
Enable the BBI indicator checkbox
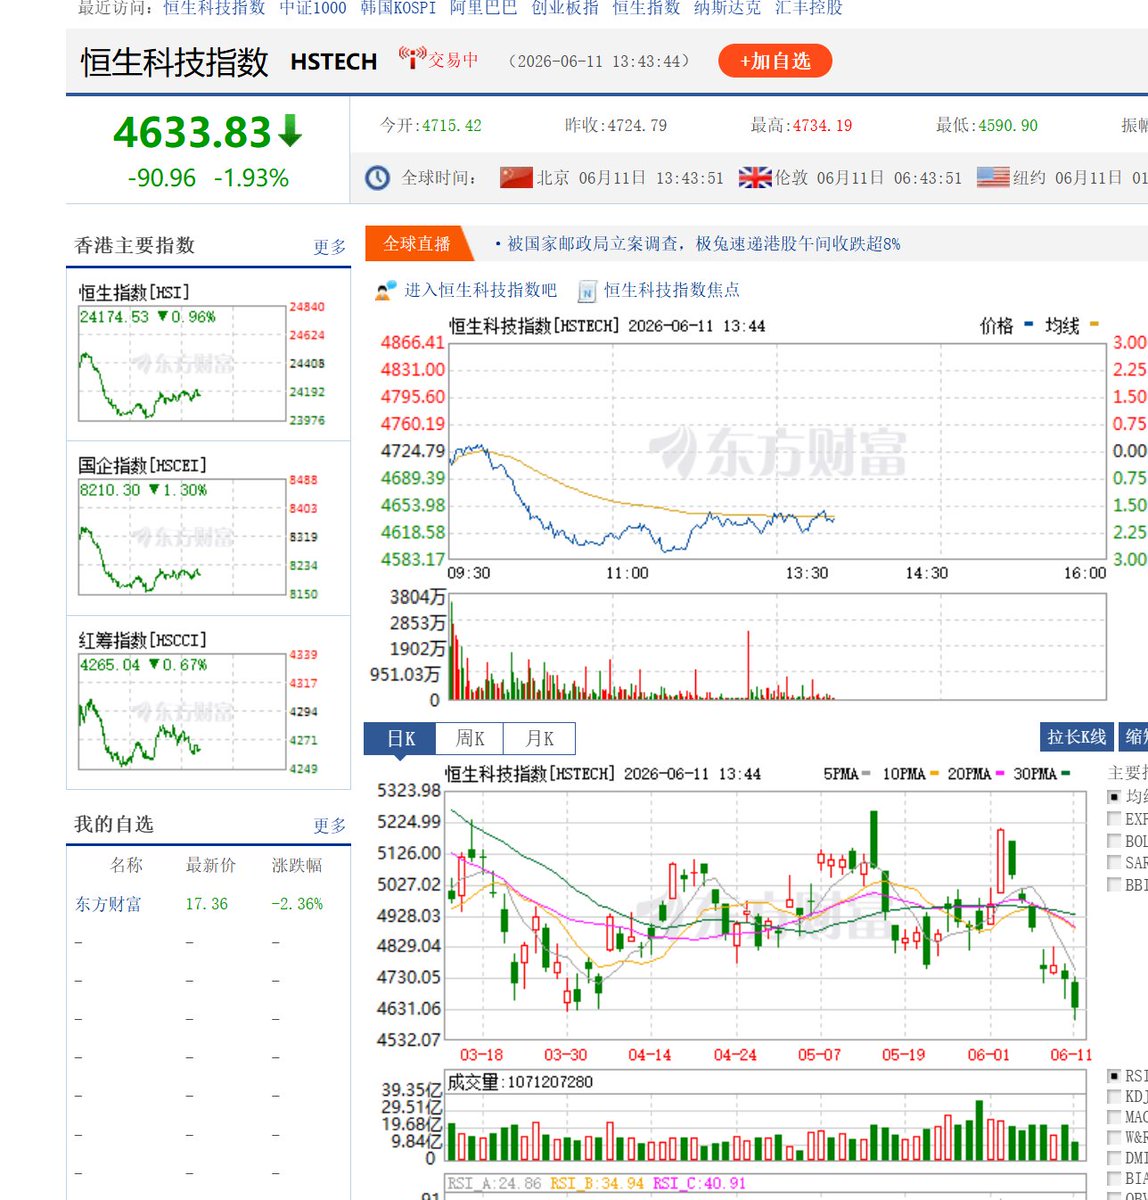[1114, 884]
